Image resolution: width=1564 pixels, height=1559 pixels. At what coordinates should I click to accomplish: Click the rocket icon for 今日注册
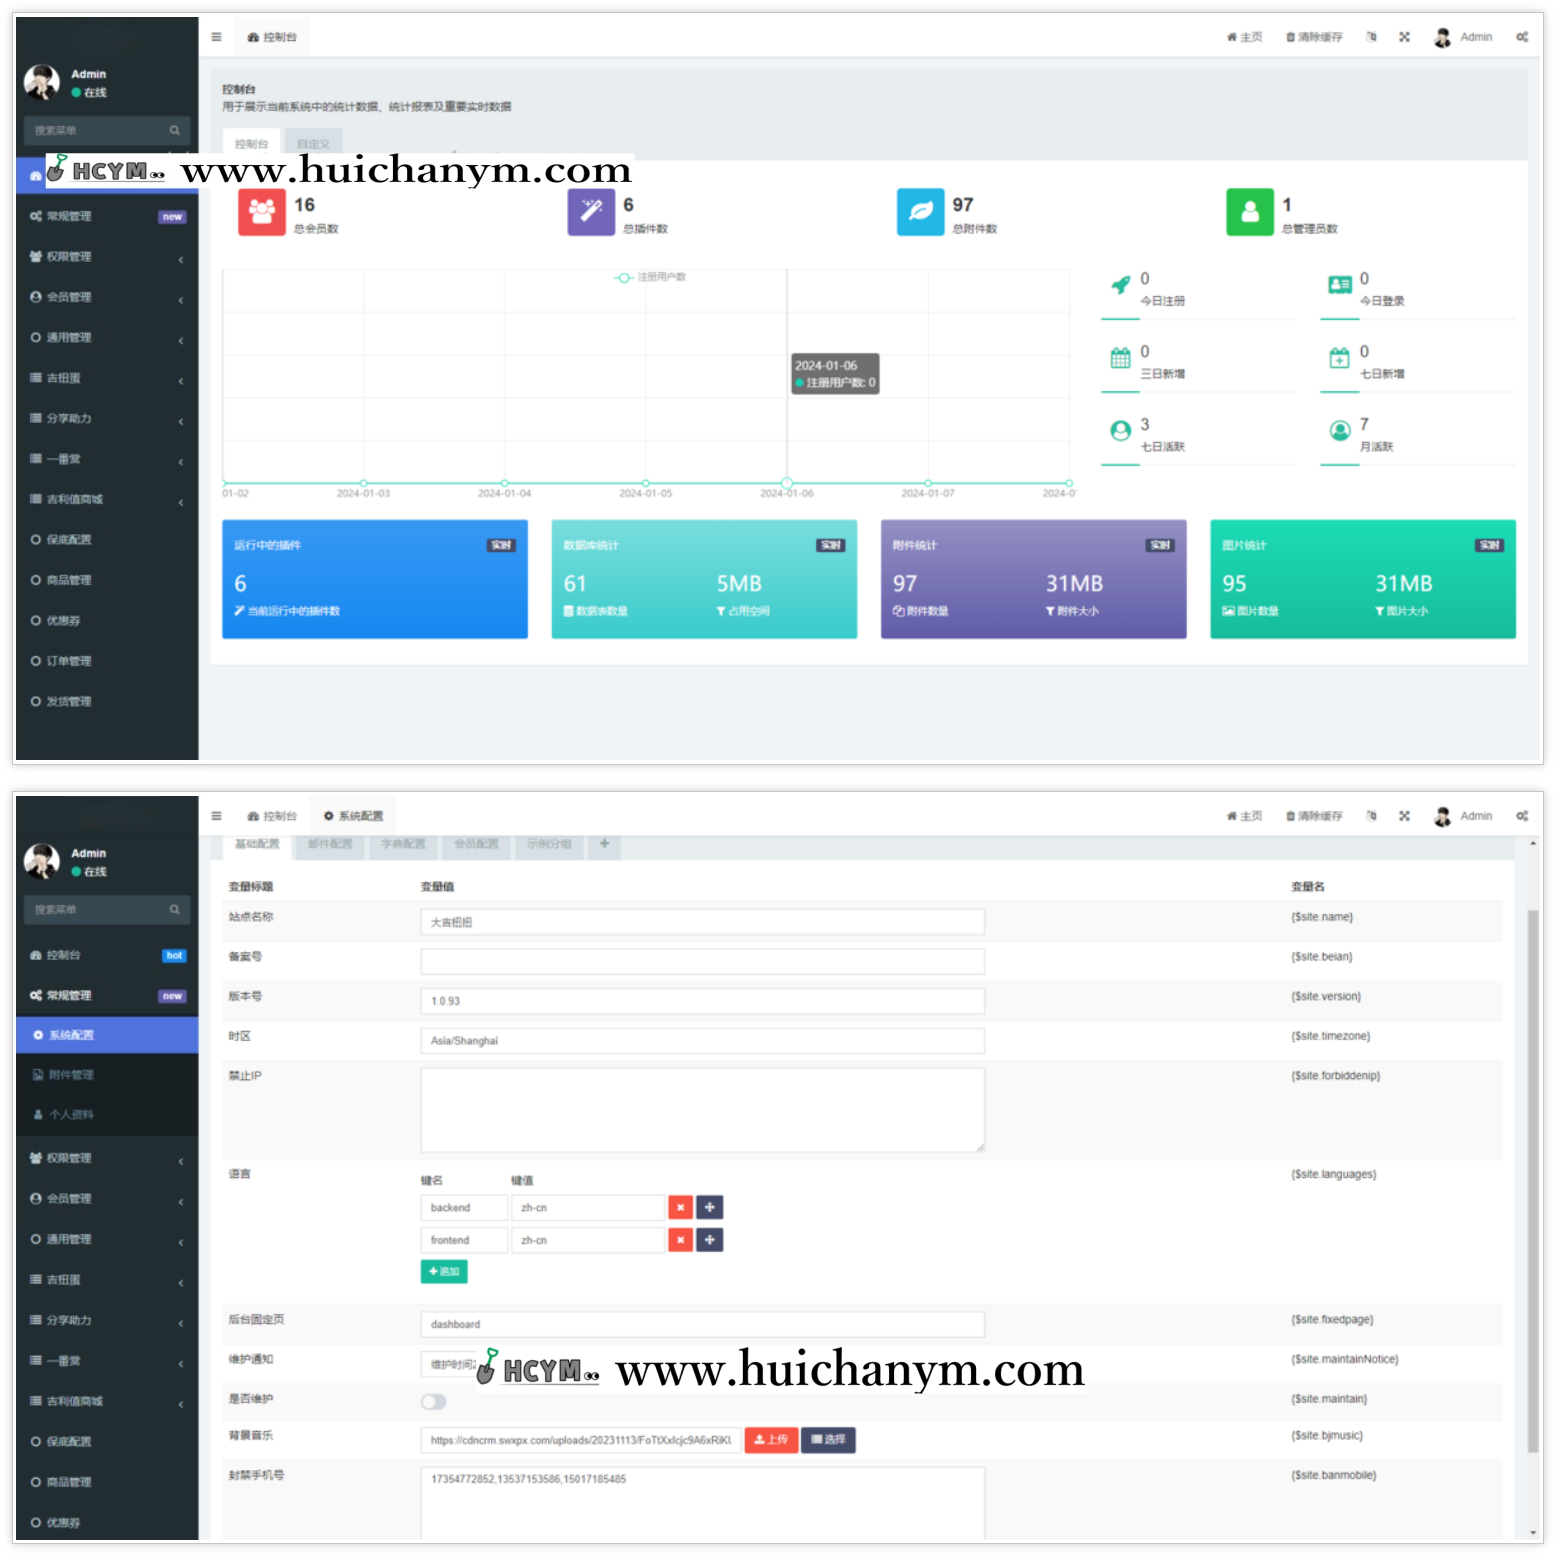[1121, 285]
